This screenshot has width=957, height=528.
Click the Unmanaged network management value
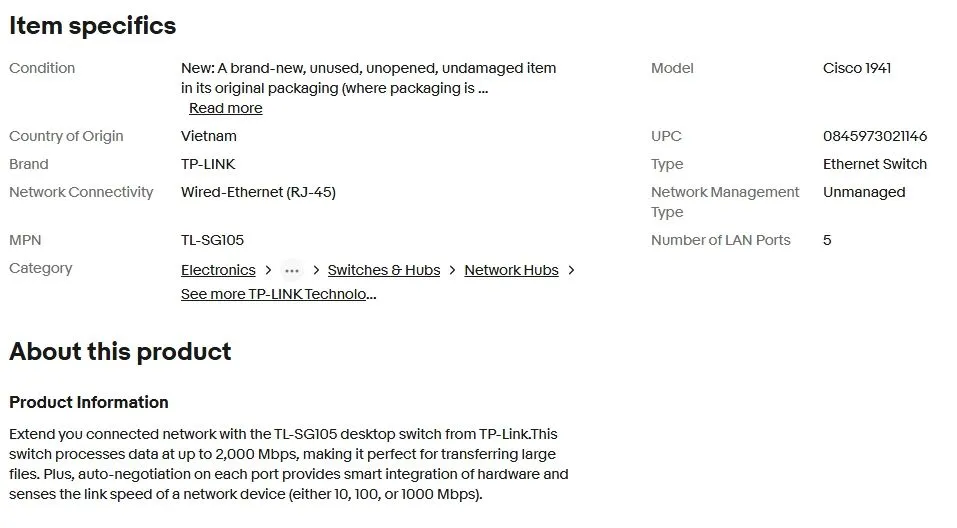pos(864,192)
